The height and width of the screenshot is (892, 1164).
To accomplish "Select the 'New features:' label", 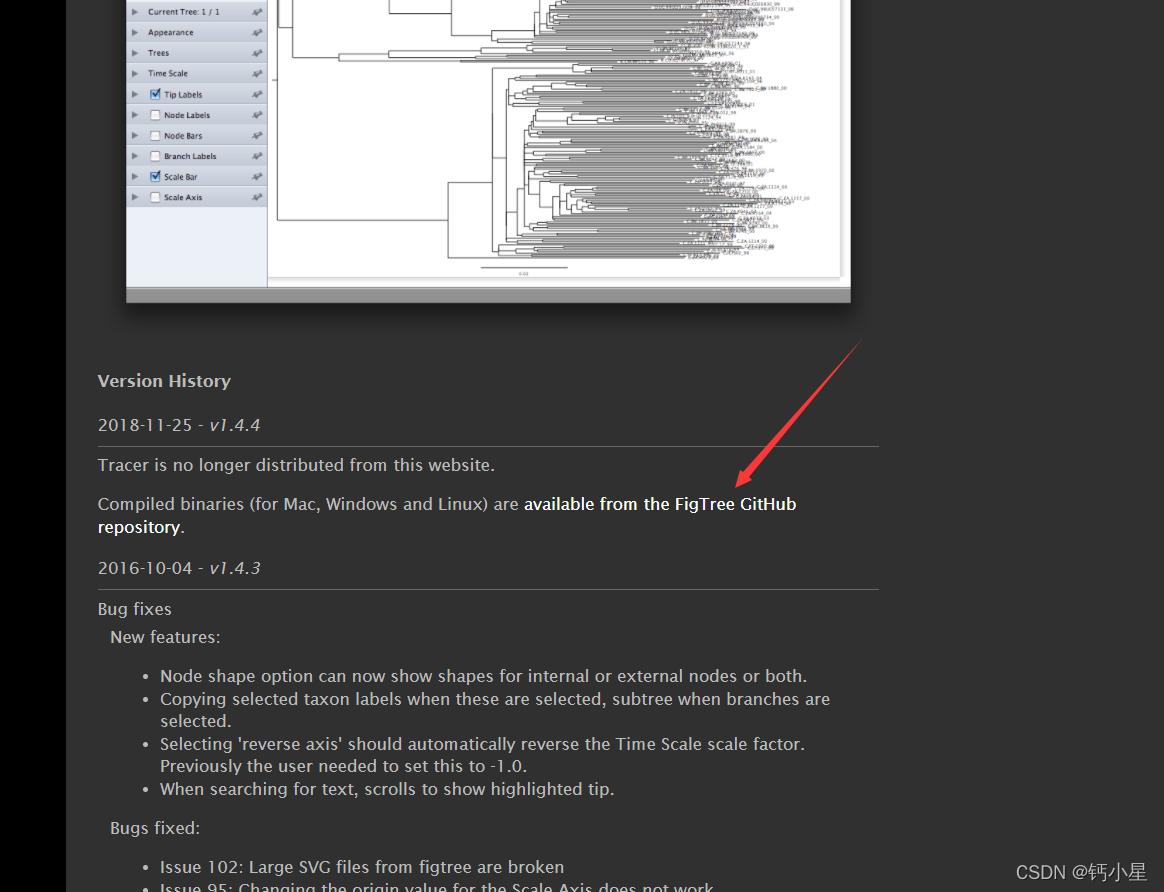I will pyautogui.click(x=165, y=637).
